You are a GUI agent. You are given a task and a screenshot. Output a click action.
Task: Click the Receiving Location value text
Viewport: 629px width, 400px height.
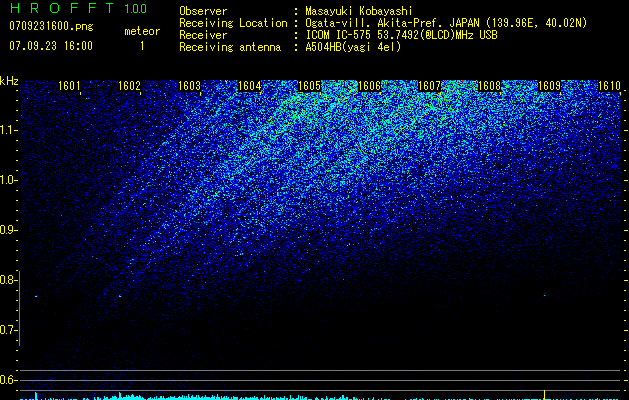(446, 23)
